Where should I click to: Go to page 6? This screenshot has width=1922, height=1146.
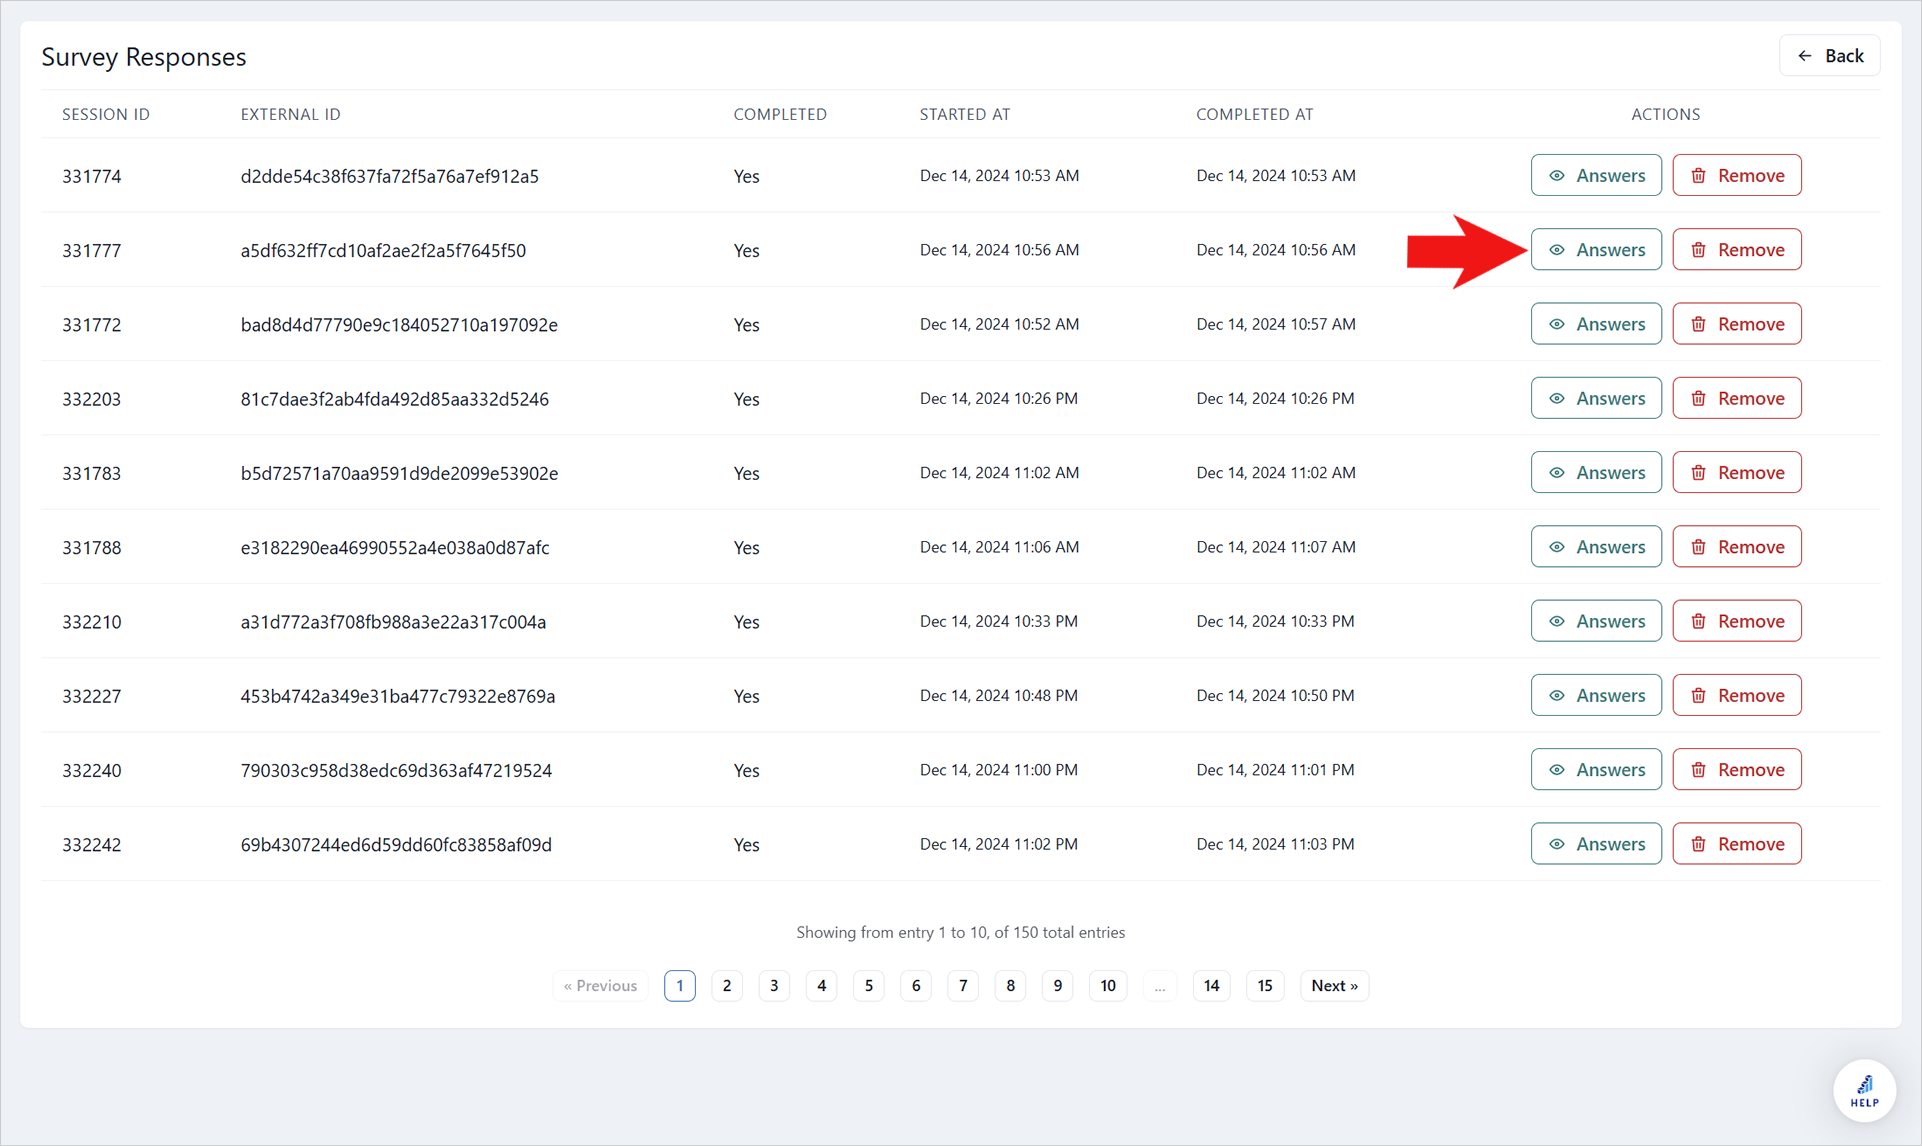916,986
